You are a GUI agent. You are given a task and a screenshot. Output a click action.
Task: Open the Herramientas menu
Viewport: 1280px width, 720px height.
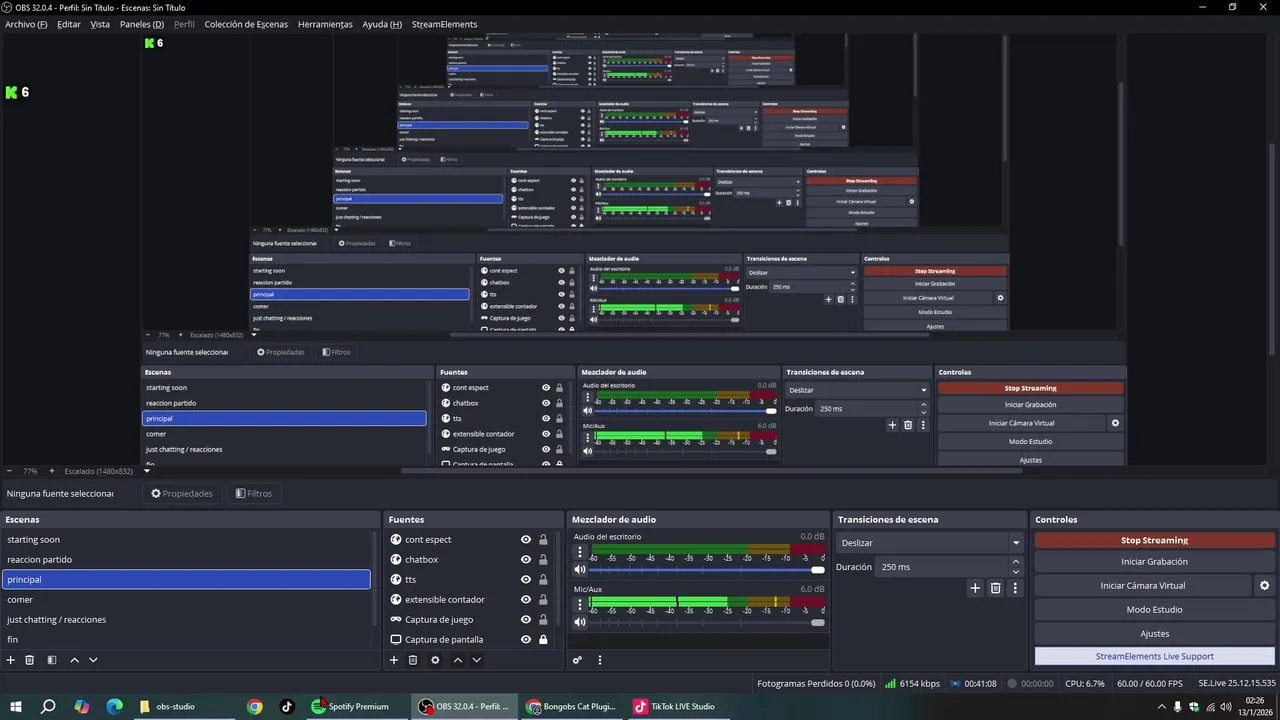point(325,24)
